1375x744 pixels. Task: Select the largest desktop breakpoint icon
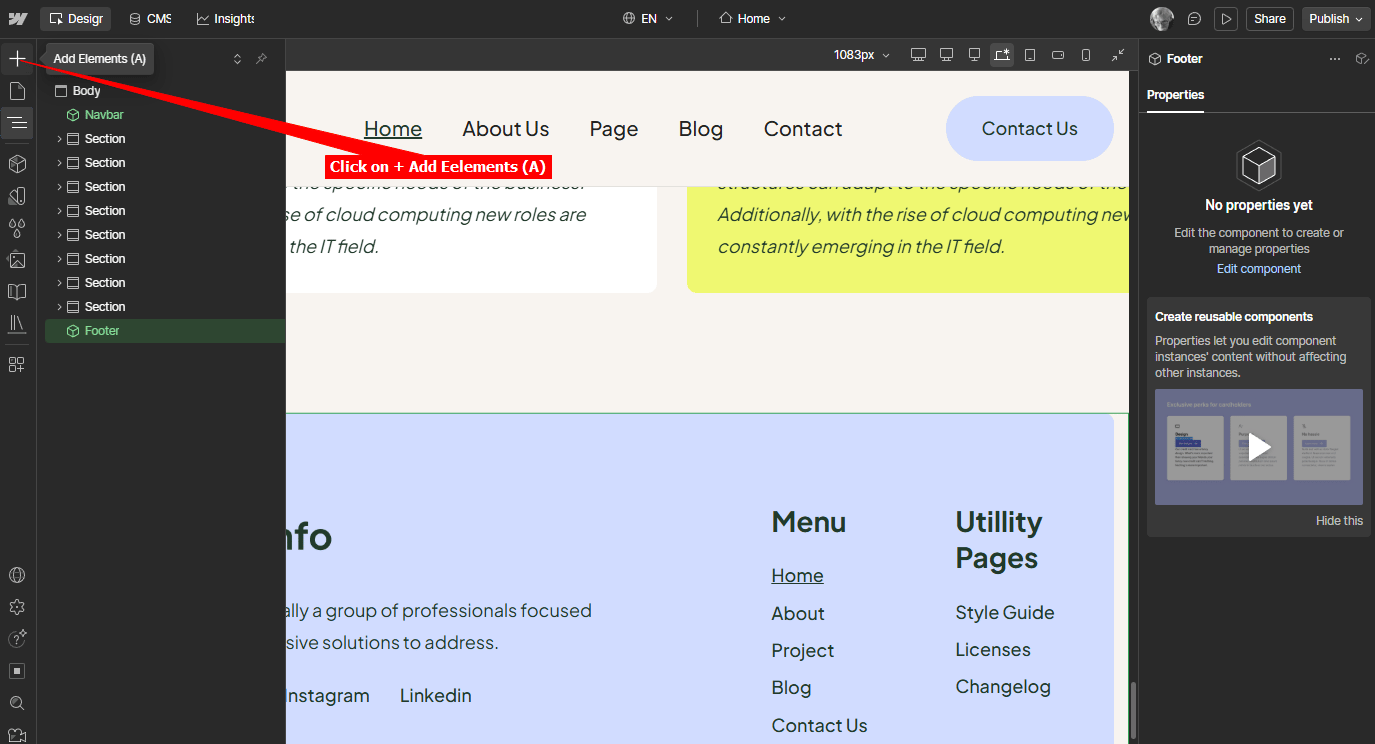click(x=918, y=55)
